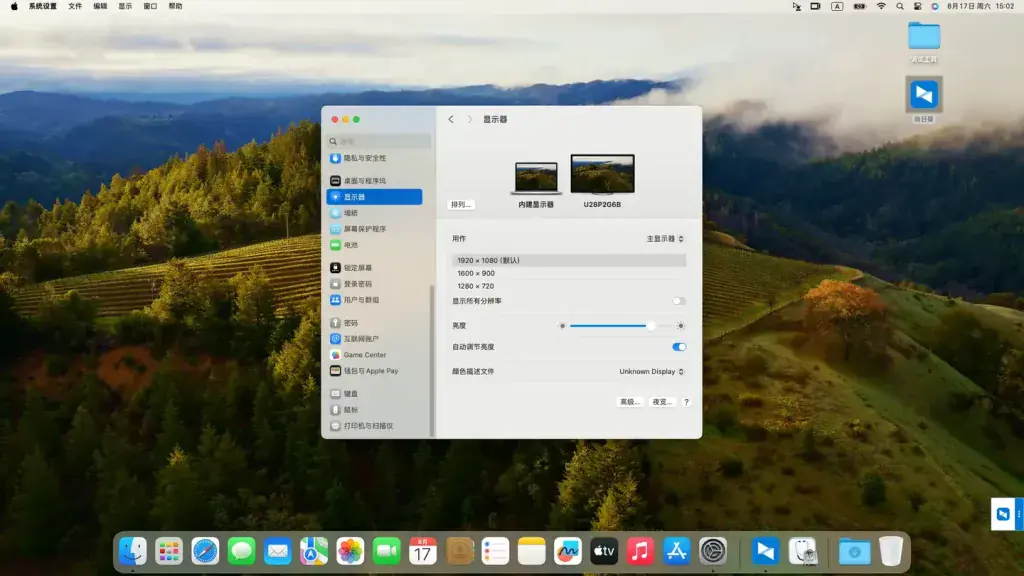The height and width of the screenshot is (576, 1024).
Task: Select 显示器 in the sidebar
Action: coord(374,197)
